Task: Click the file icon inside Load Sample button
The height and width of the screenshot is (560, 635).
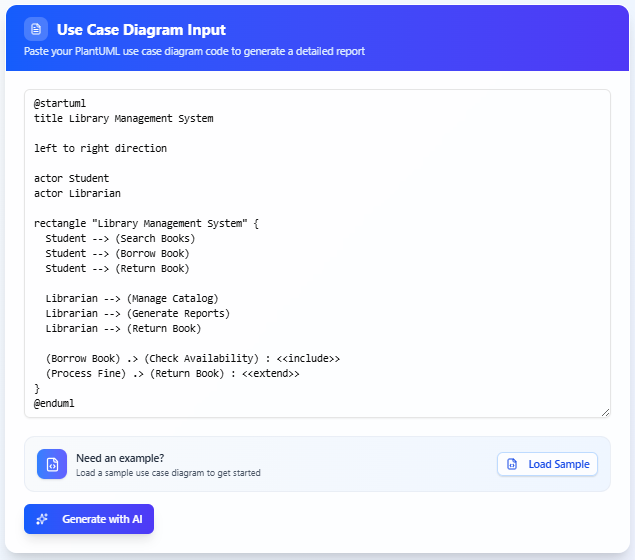Action: point(512,464)
